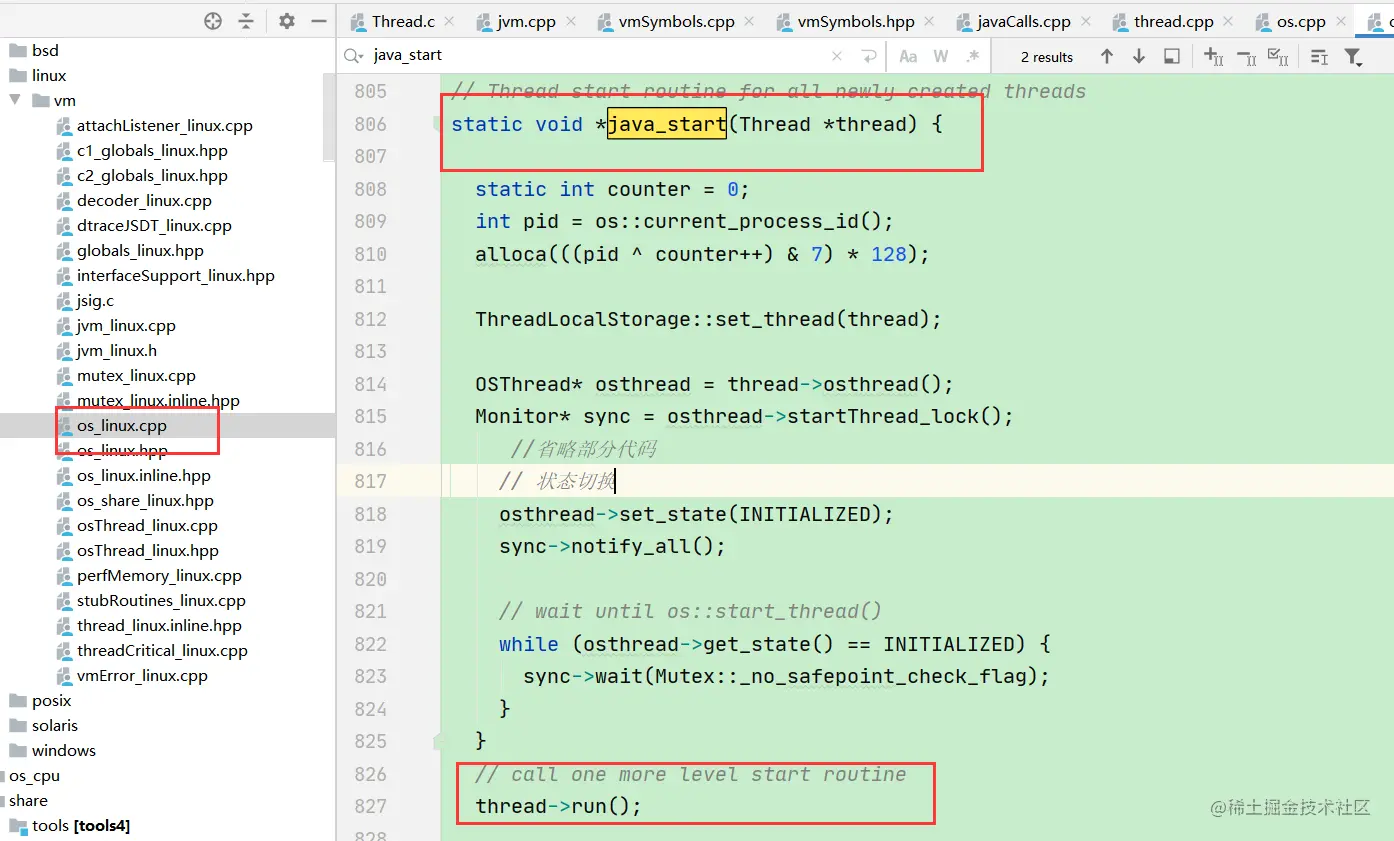The image size is (1394, 841).
Task: Open project panel settings gear
Action: (287, 21)
